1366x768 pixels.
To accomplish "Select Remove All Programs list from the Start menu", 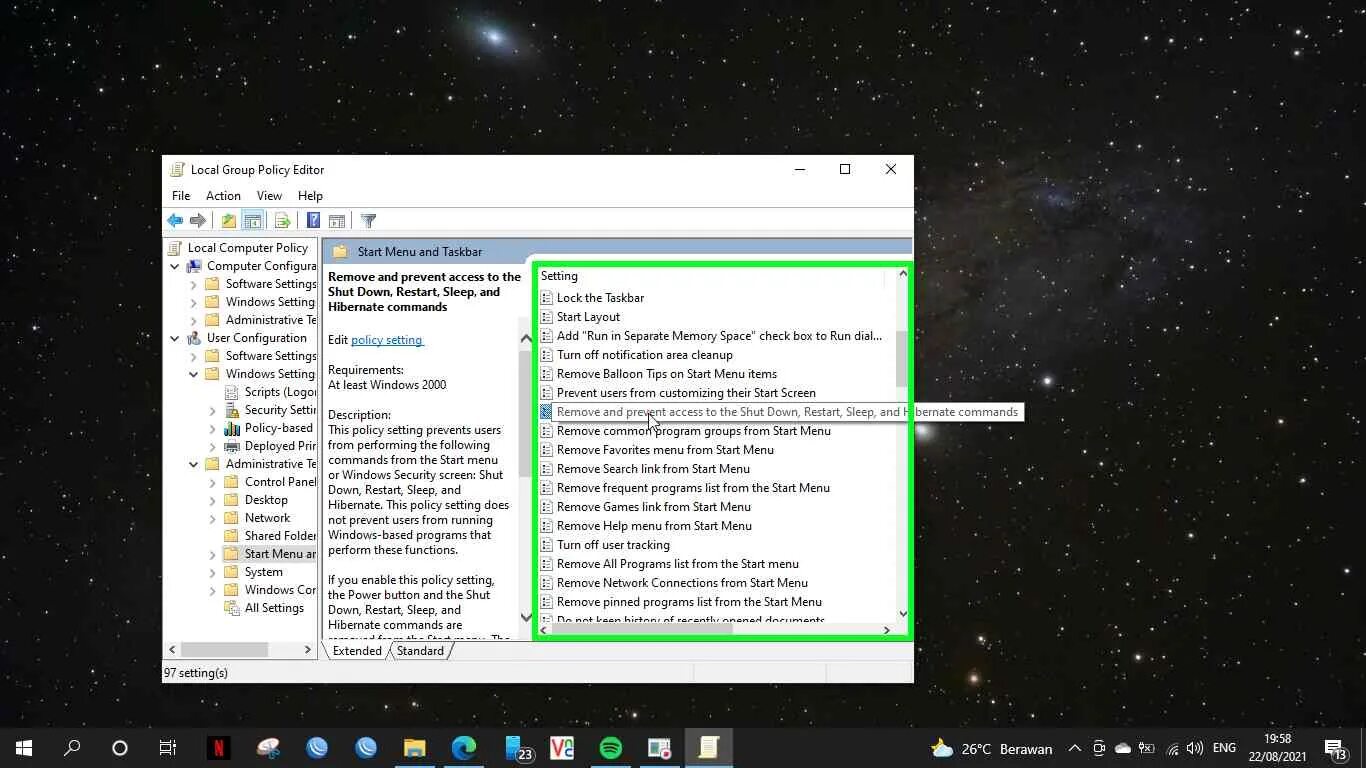I will coord(677,564).
